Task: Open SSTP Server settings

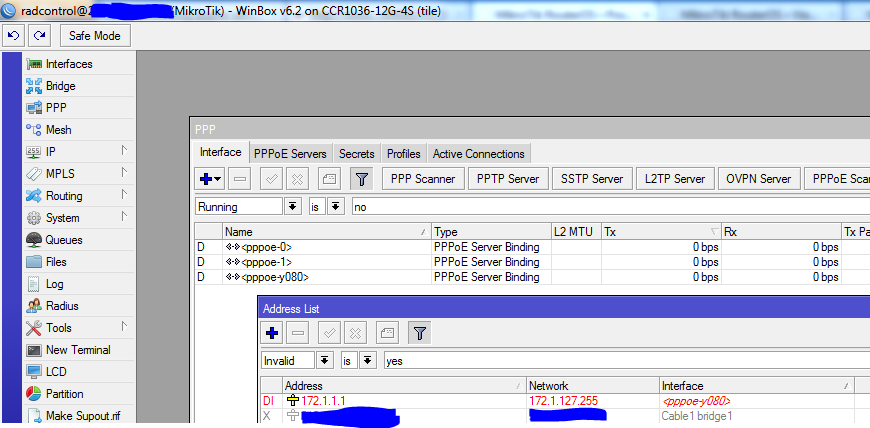Action: pos(591,179)
